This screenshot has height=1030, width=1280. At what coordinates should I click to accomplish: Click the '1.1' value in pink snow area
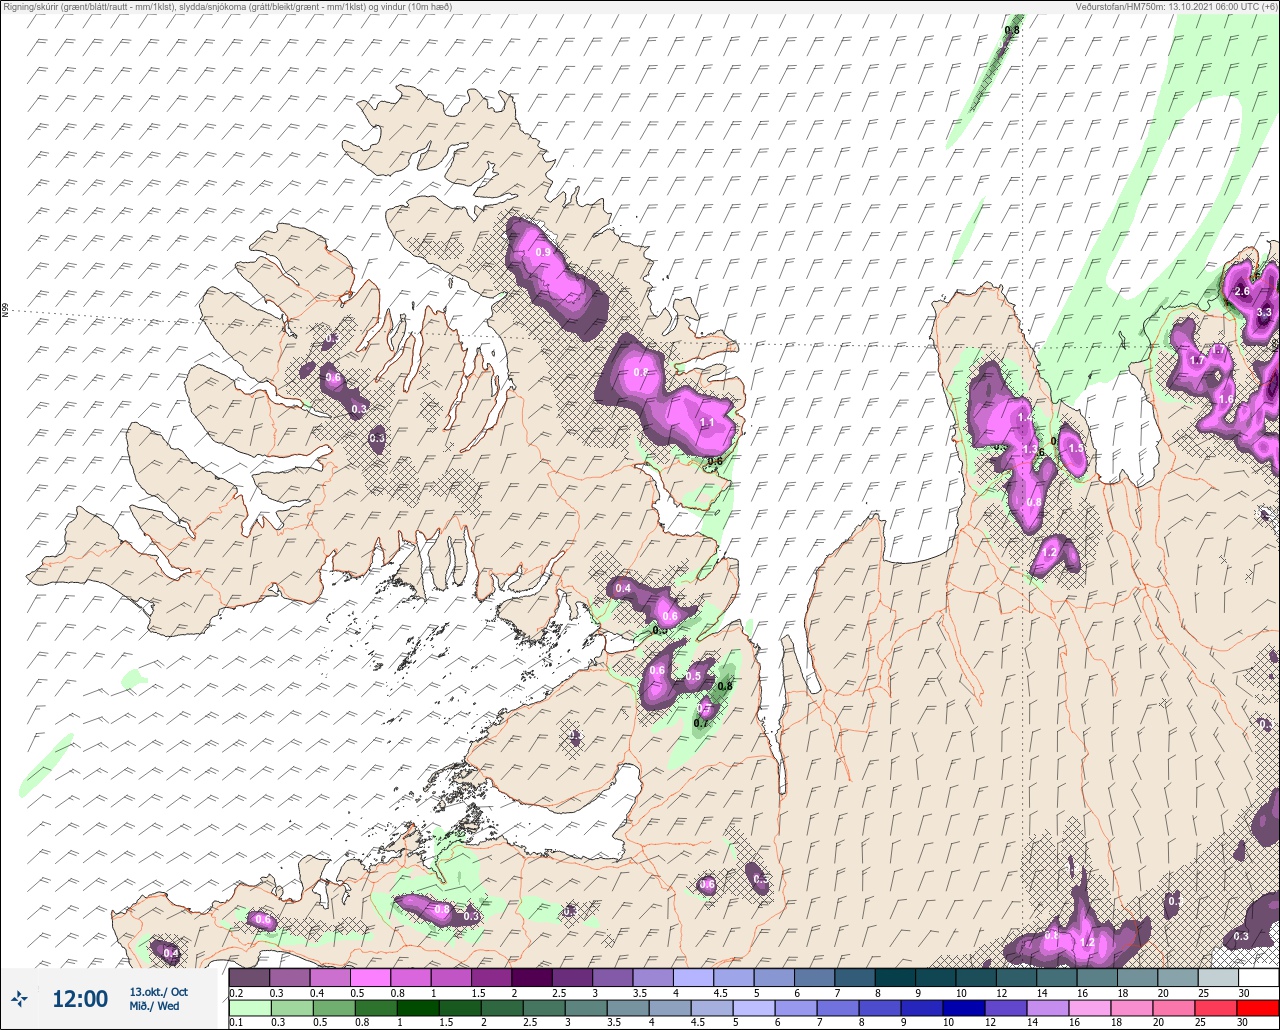tap(707, 423)
